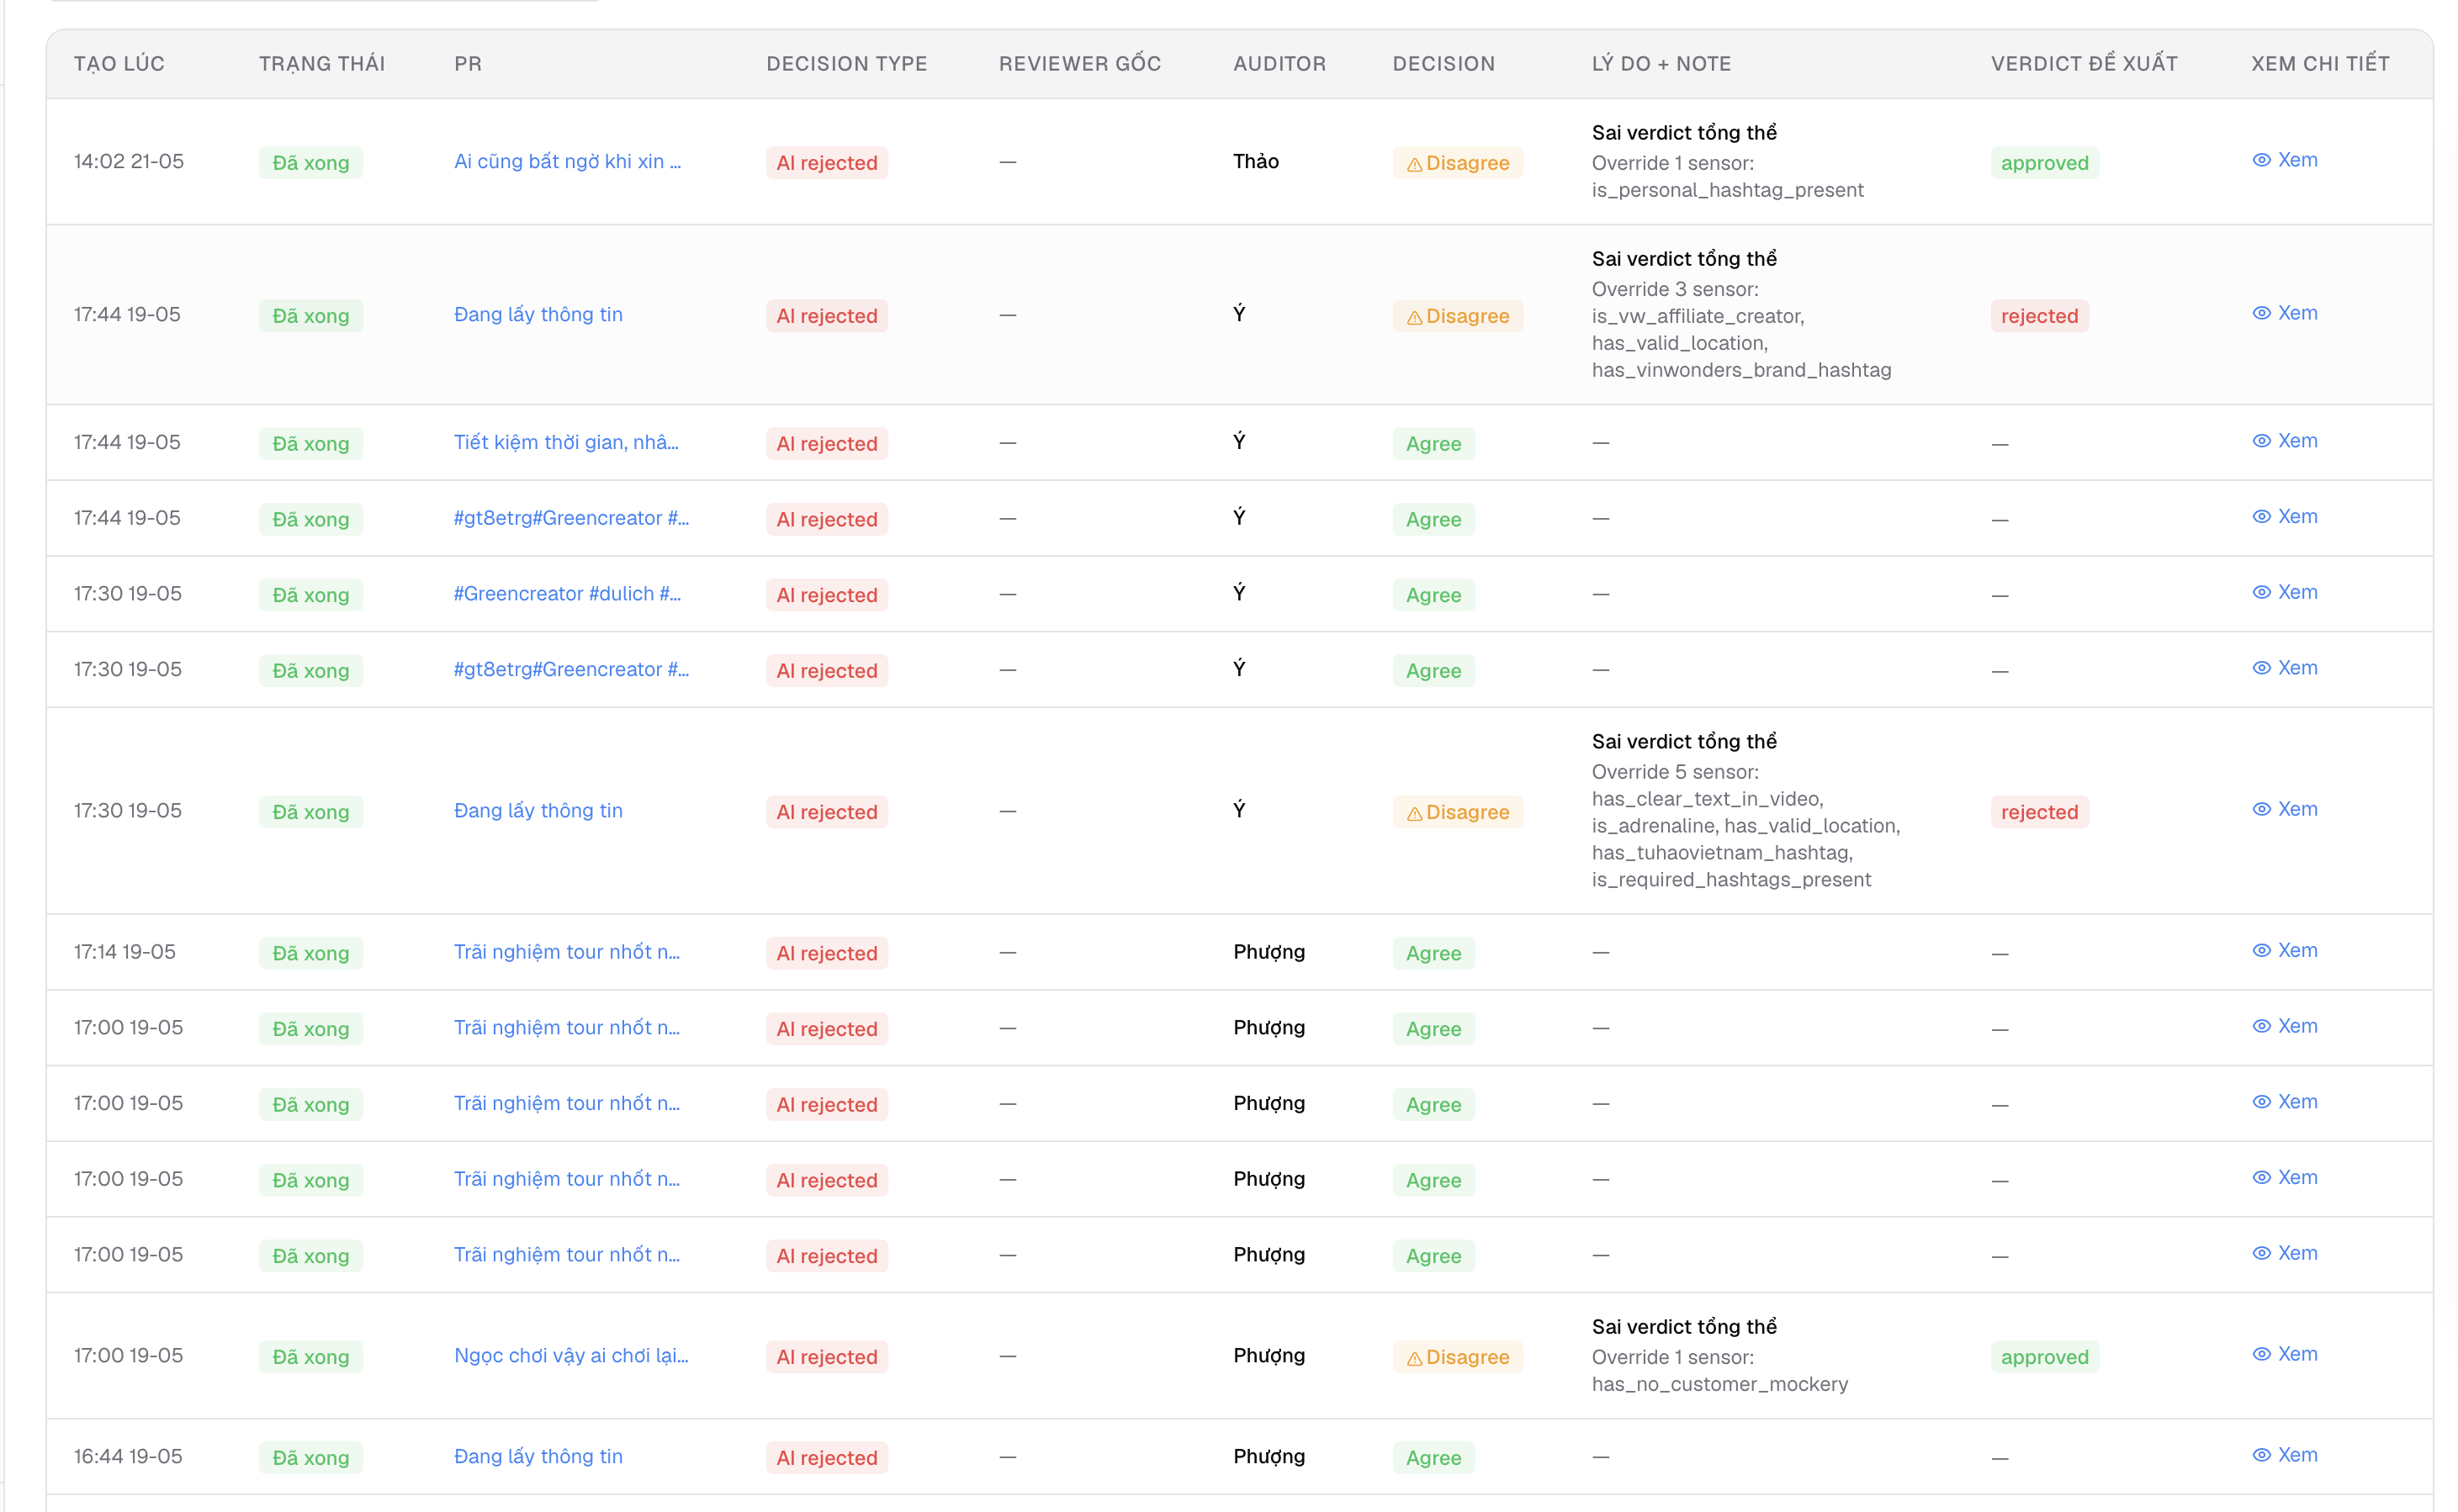The image size is (2458, 1512).
Task: Click 'rejected' verdict badge in 'Override 5 sensor' row
Action: point(2039,812)
